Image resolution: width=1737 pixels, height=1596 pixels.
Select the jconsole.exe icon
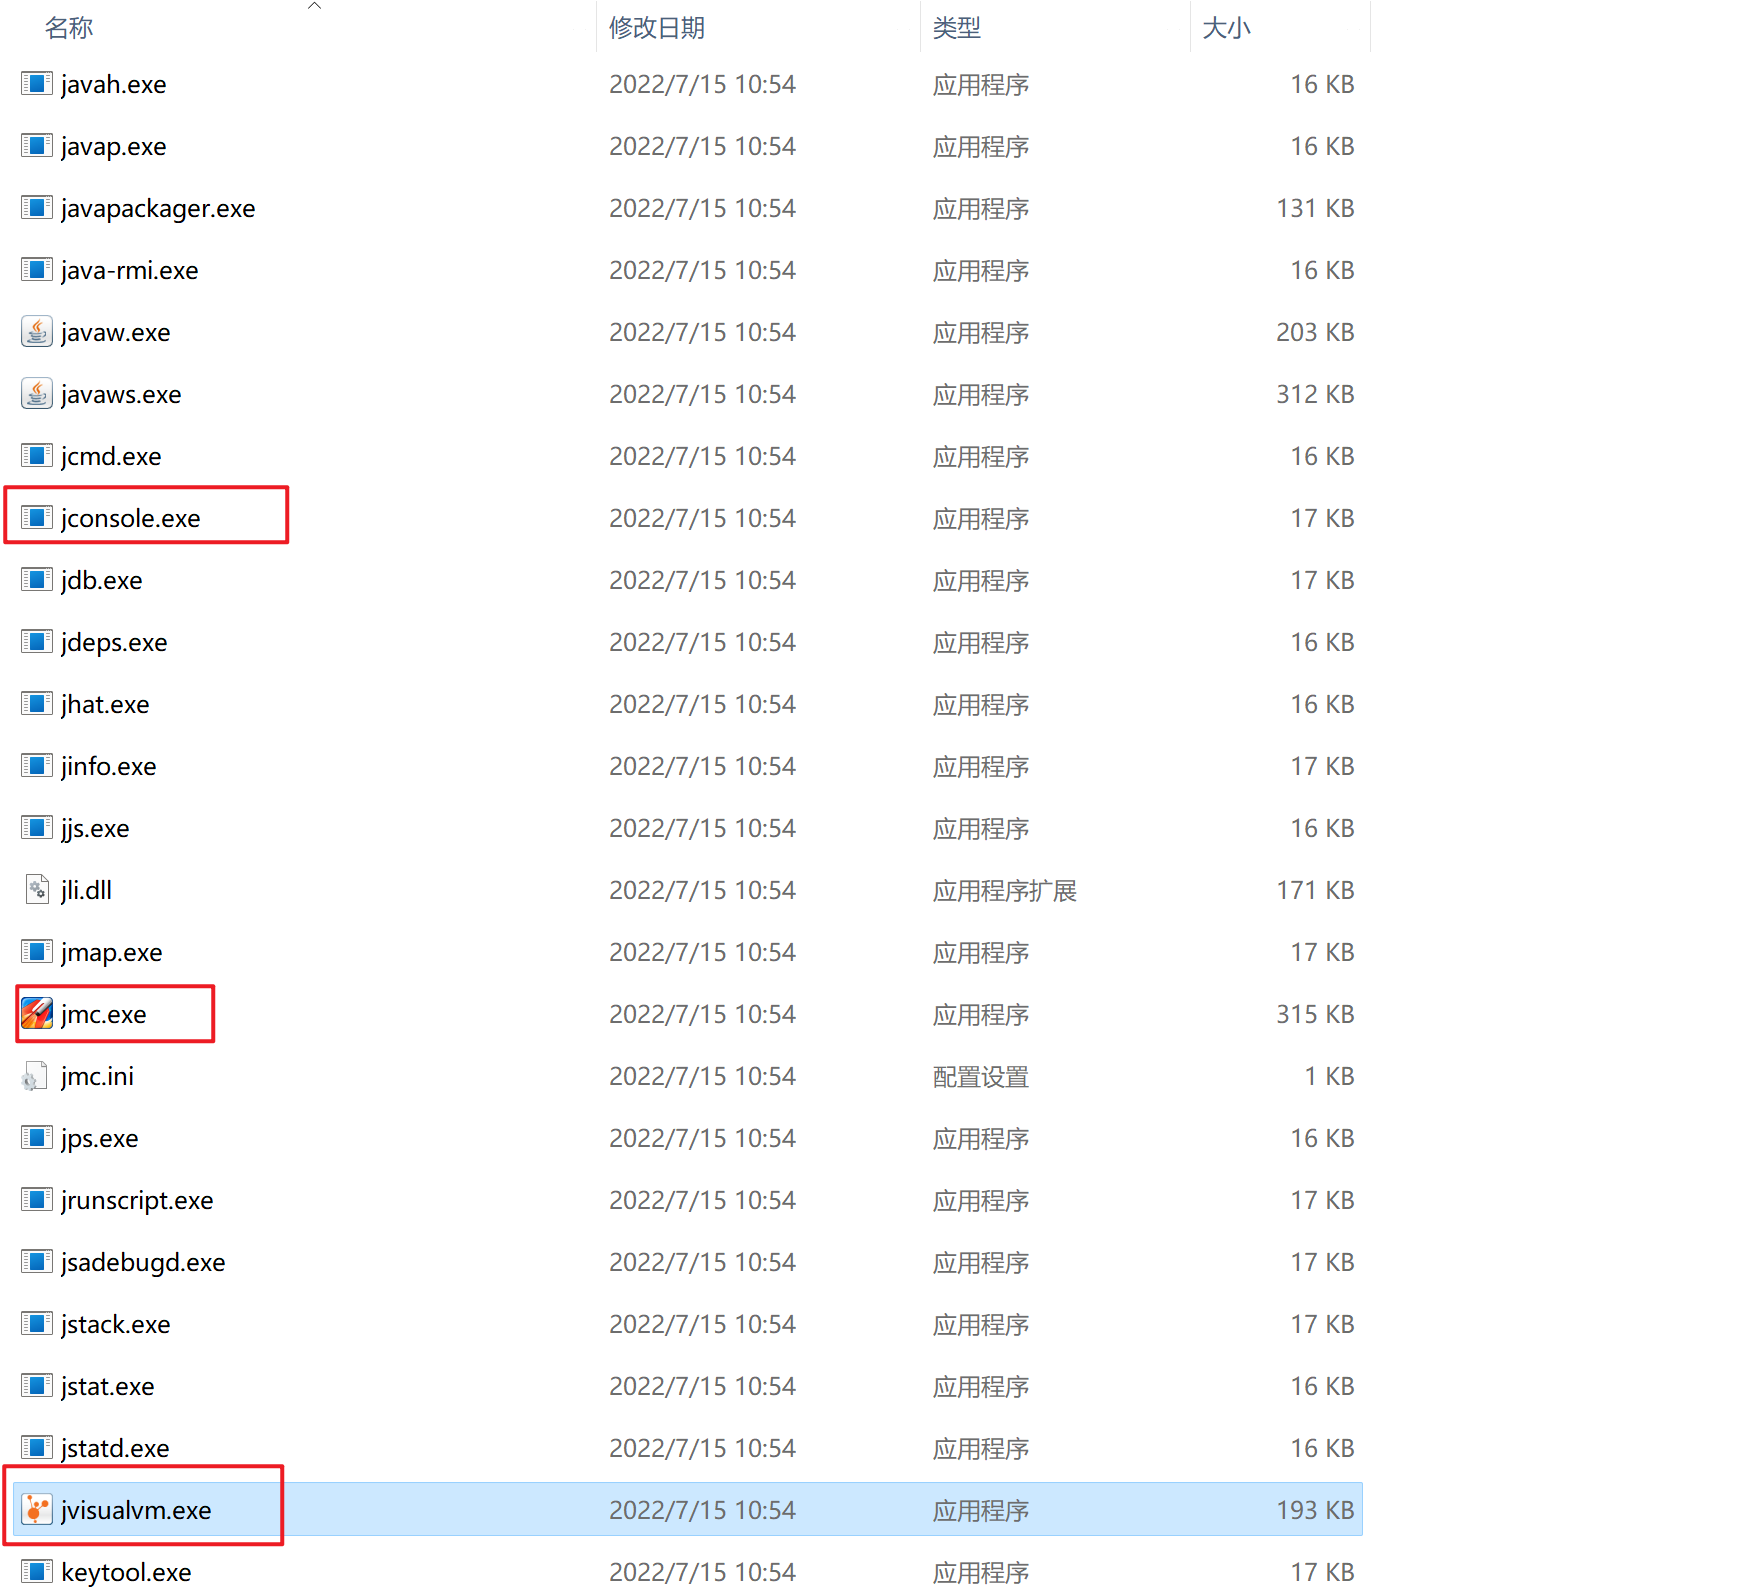click(37, 518)
